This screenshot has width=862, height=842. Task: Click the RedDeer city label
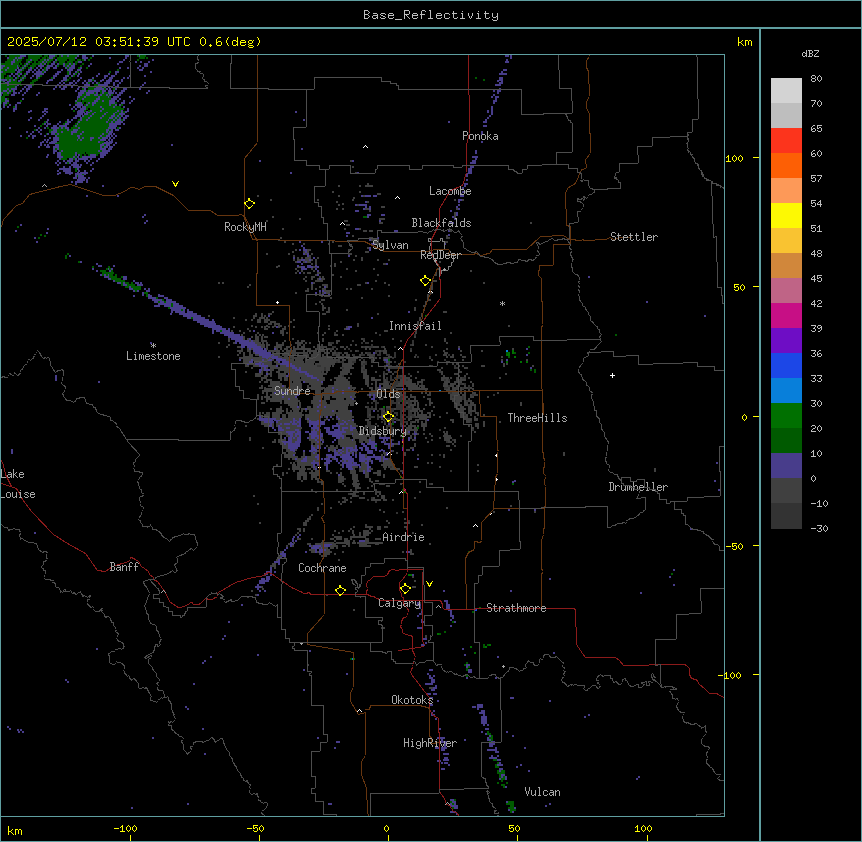pos(440,255)
